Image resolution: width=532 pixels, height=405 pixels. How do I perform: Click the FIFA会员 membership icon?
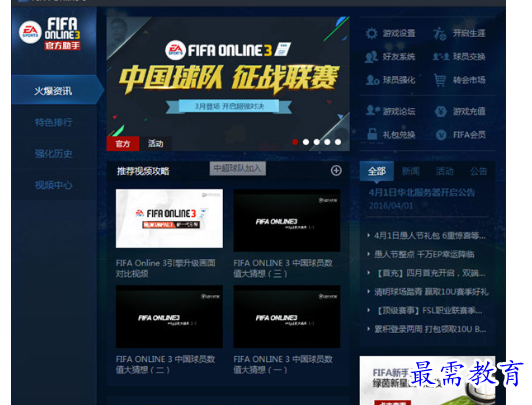pyautogui.click(x=441, y=135)
